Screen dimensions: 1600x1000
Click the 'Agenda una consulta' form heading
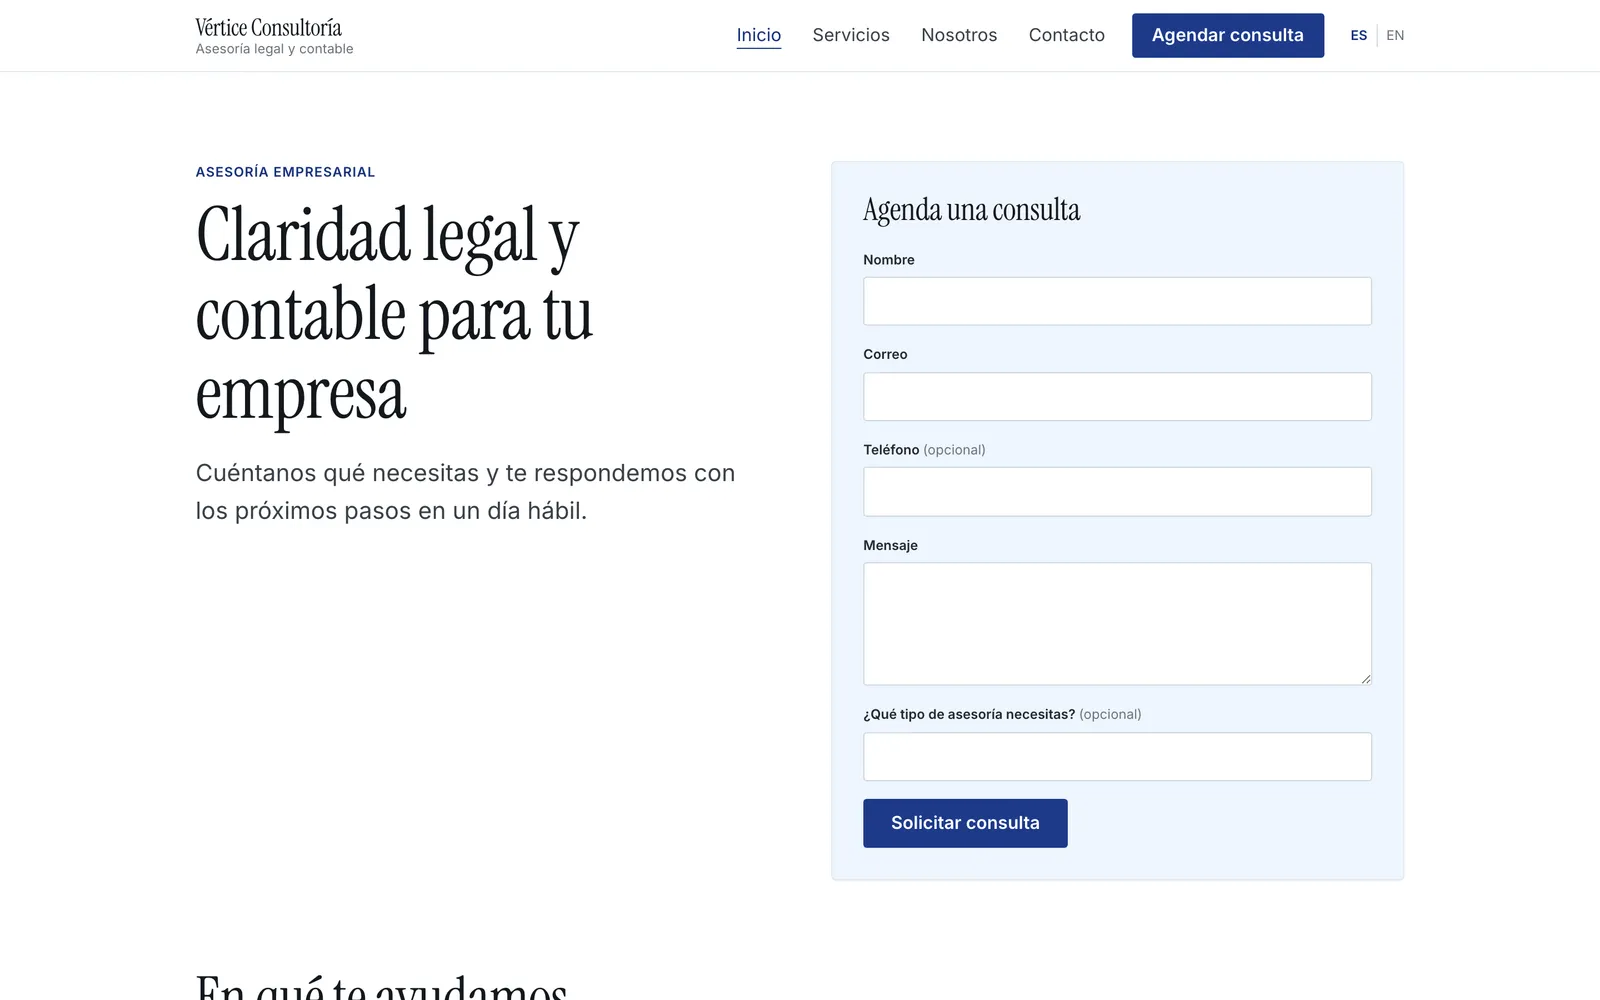[x=971, y=210]
